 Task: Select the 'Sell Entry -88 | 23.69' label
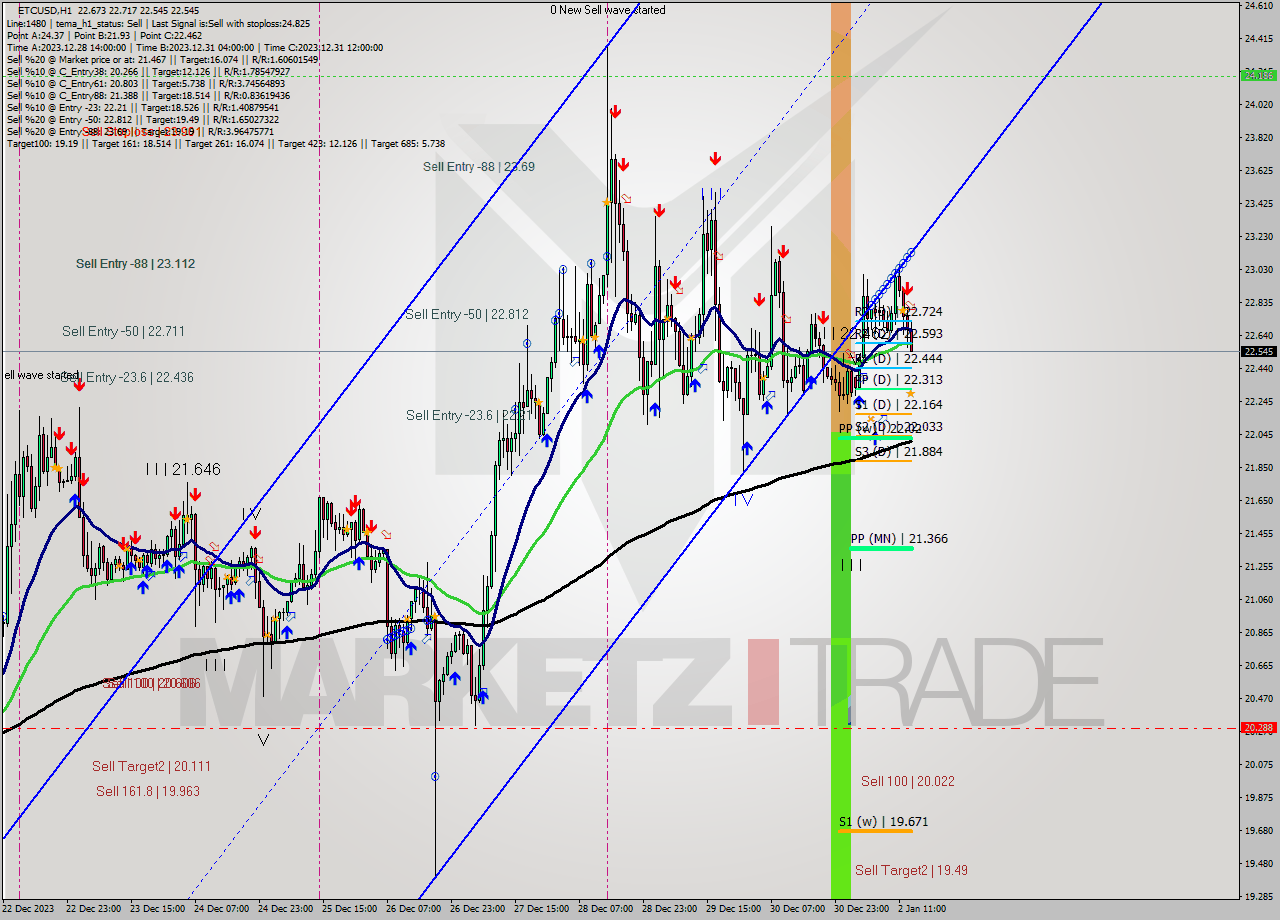click(479, 167)
